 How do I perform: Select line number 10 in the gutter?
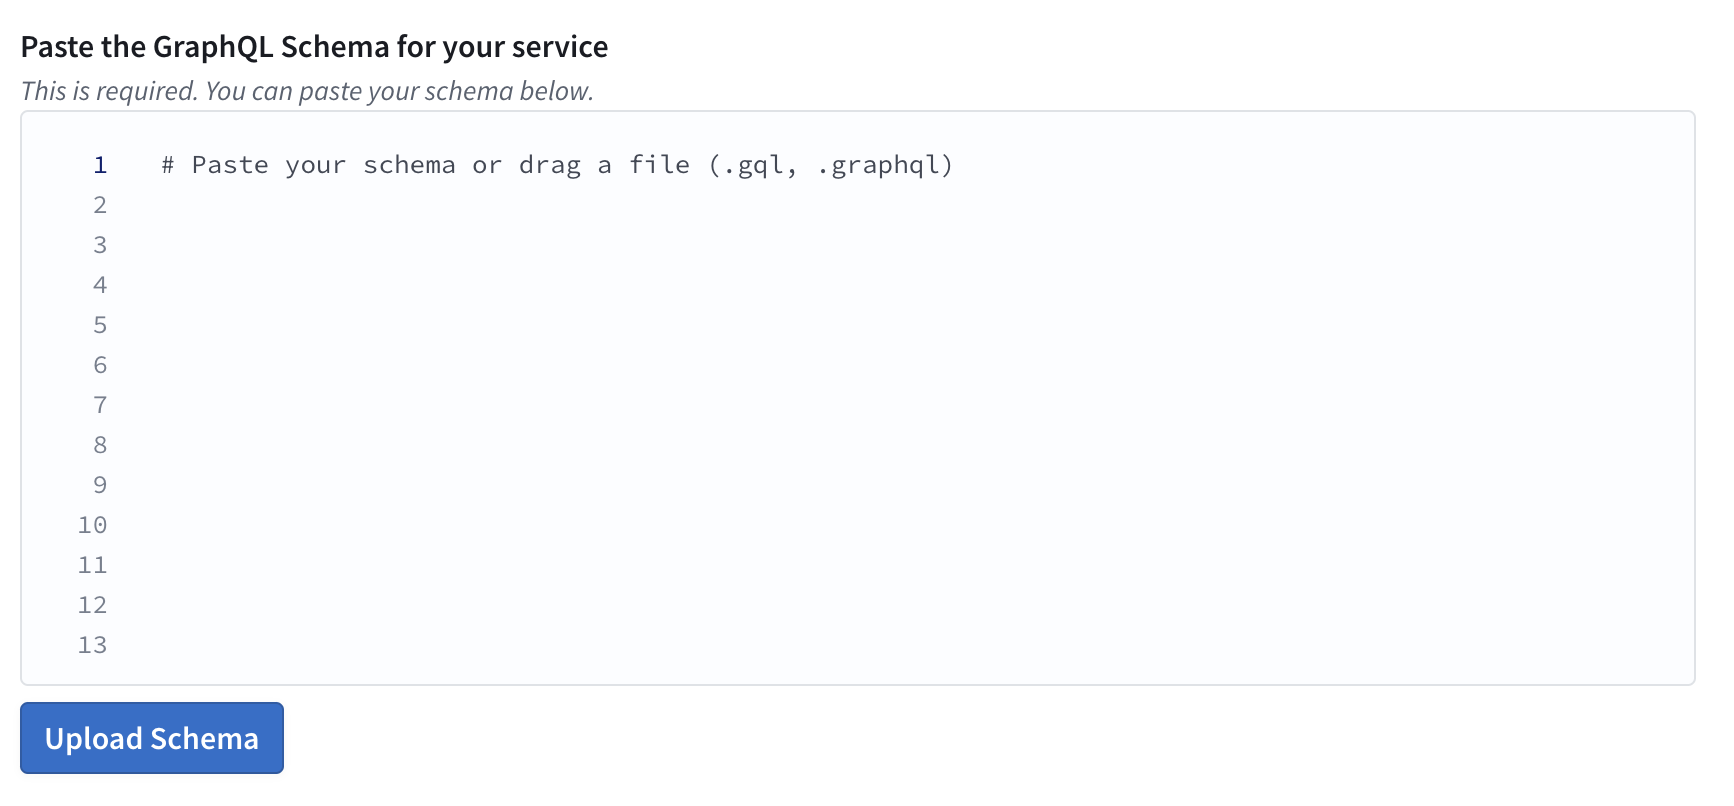pos(92,525)
